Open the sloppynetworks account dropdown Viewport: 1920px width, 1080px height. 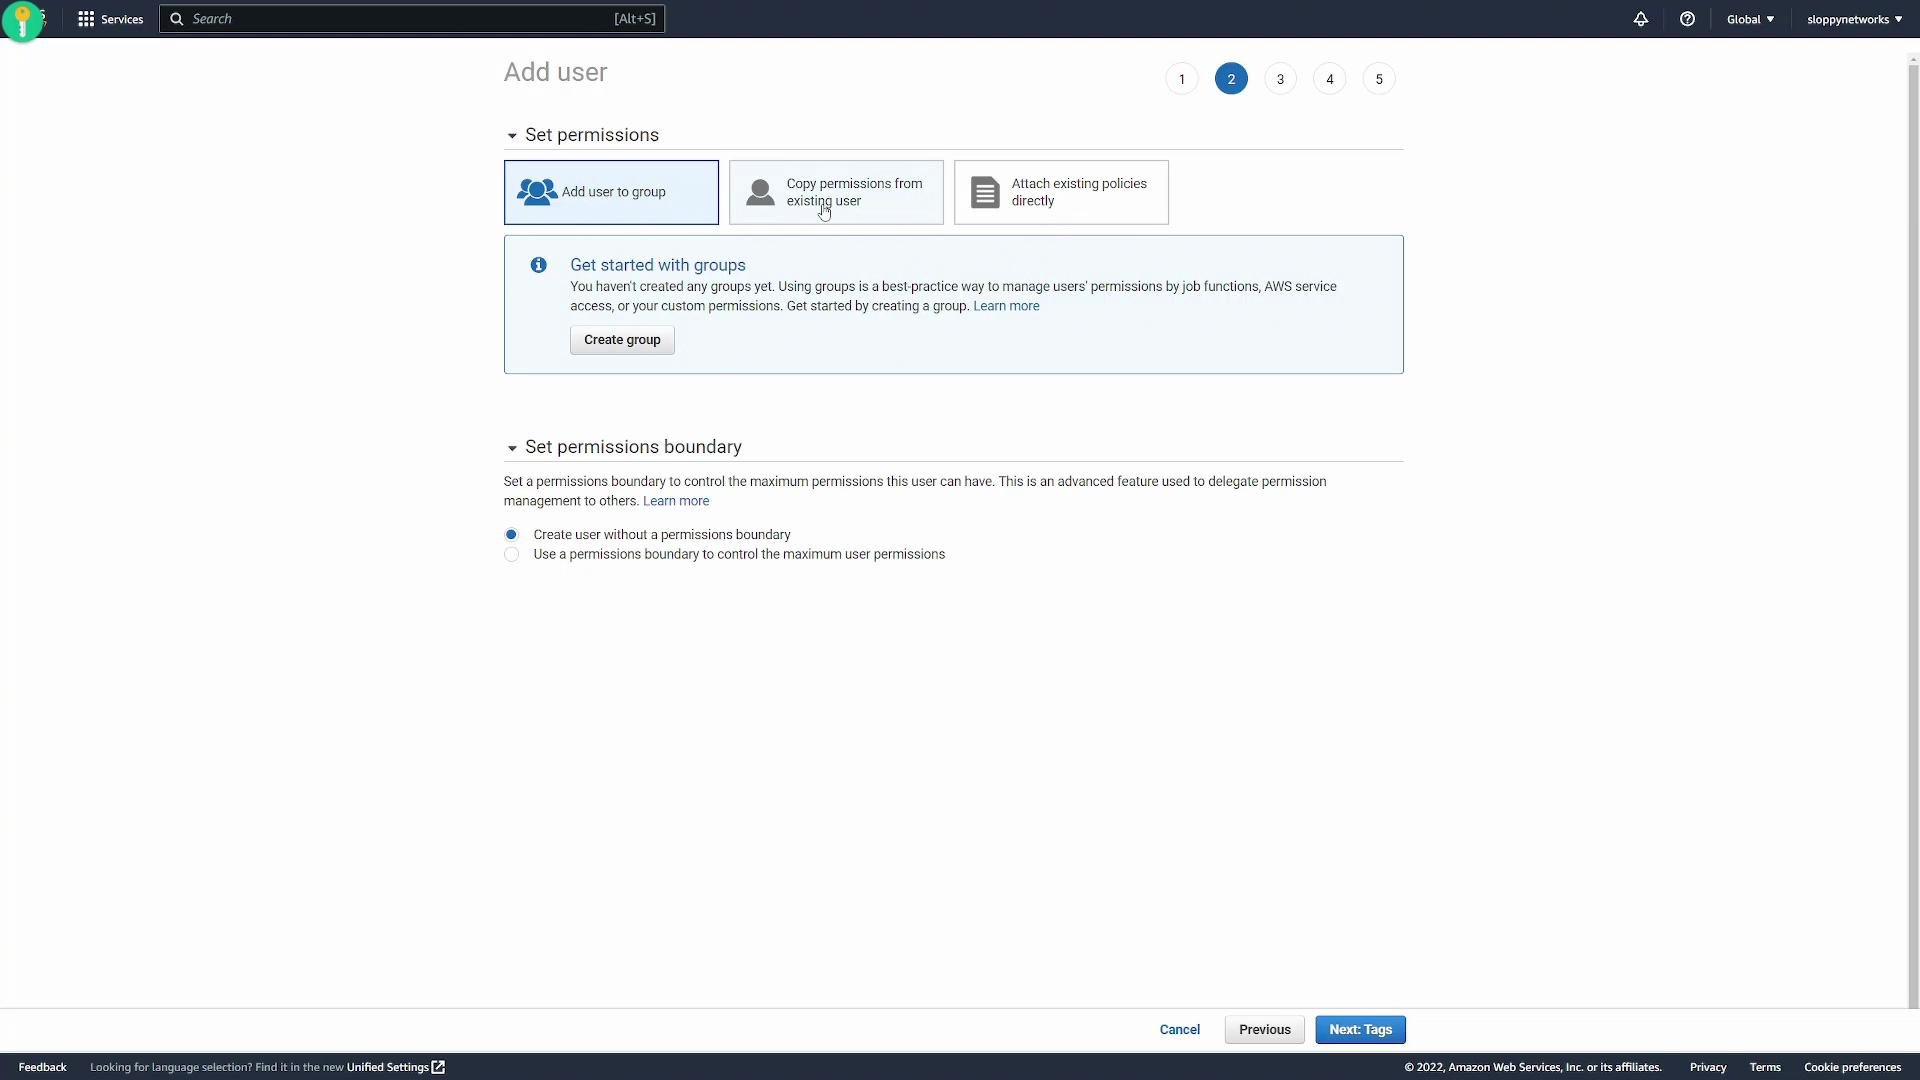click(x=1854, y=19)
